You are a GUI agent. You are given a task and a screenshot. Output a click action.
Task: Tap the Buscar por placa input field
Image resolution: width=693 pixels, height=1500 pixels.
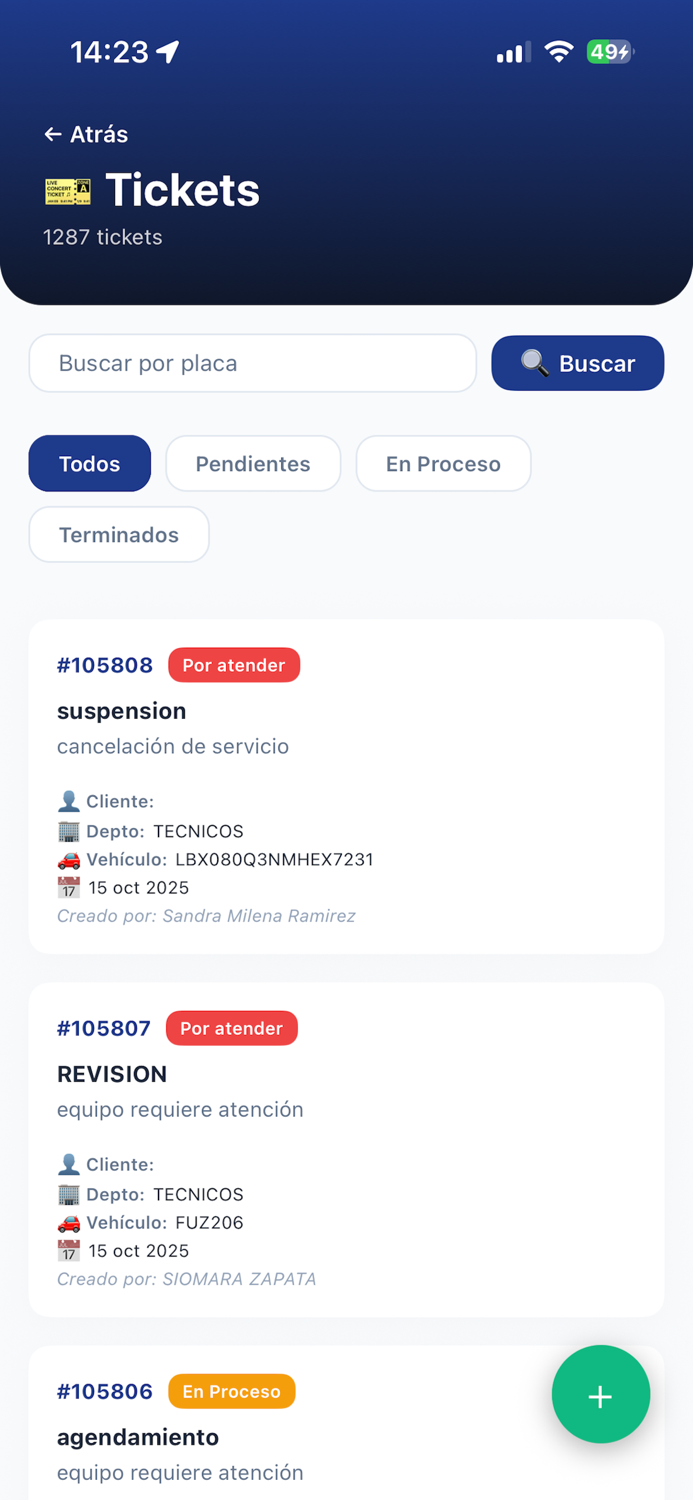click(252, 363)
